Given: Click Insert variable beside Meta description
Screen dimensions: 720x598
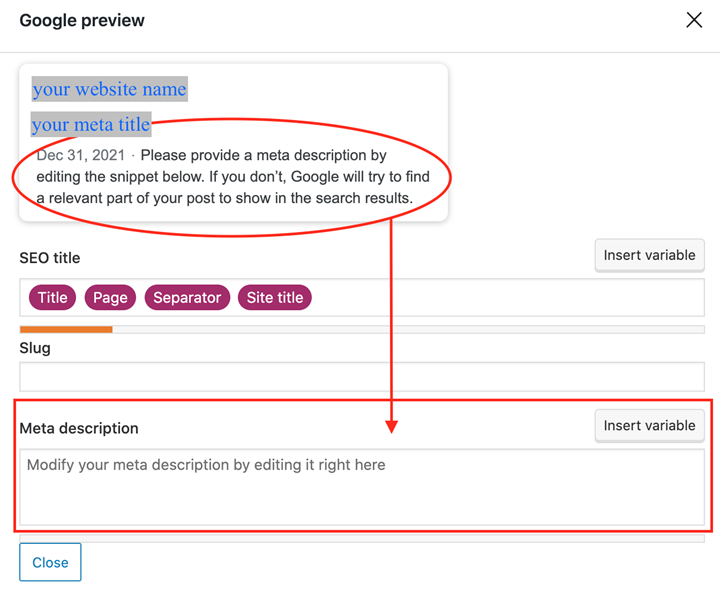Looking at the screenshot, I should tap(649, 425).
